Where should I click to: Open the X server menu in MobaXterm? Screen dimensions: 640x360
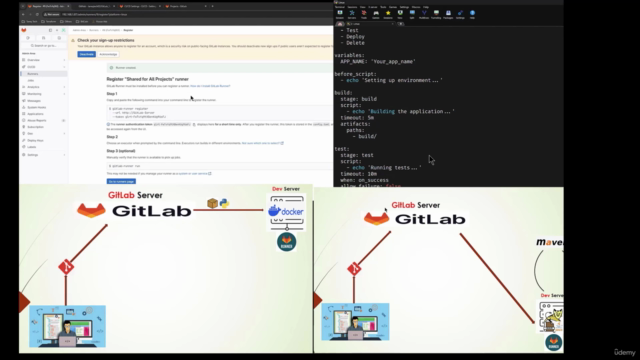373,7
